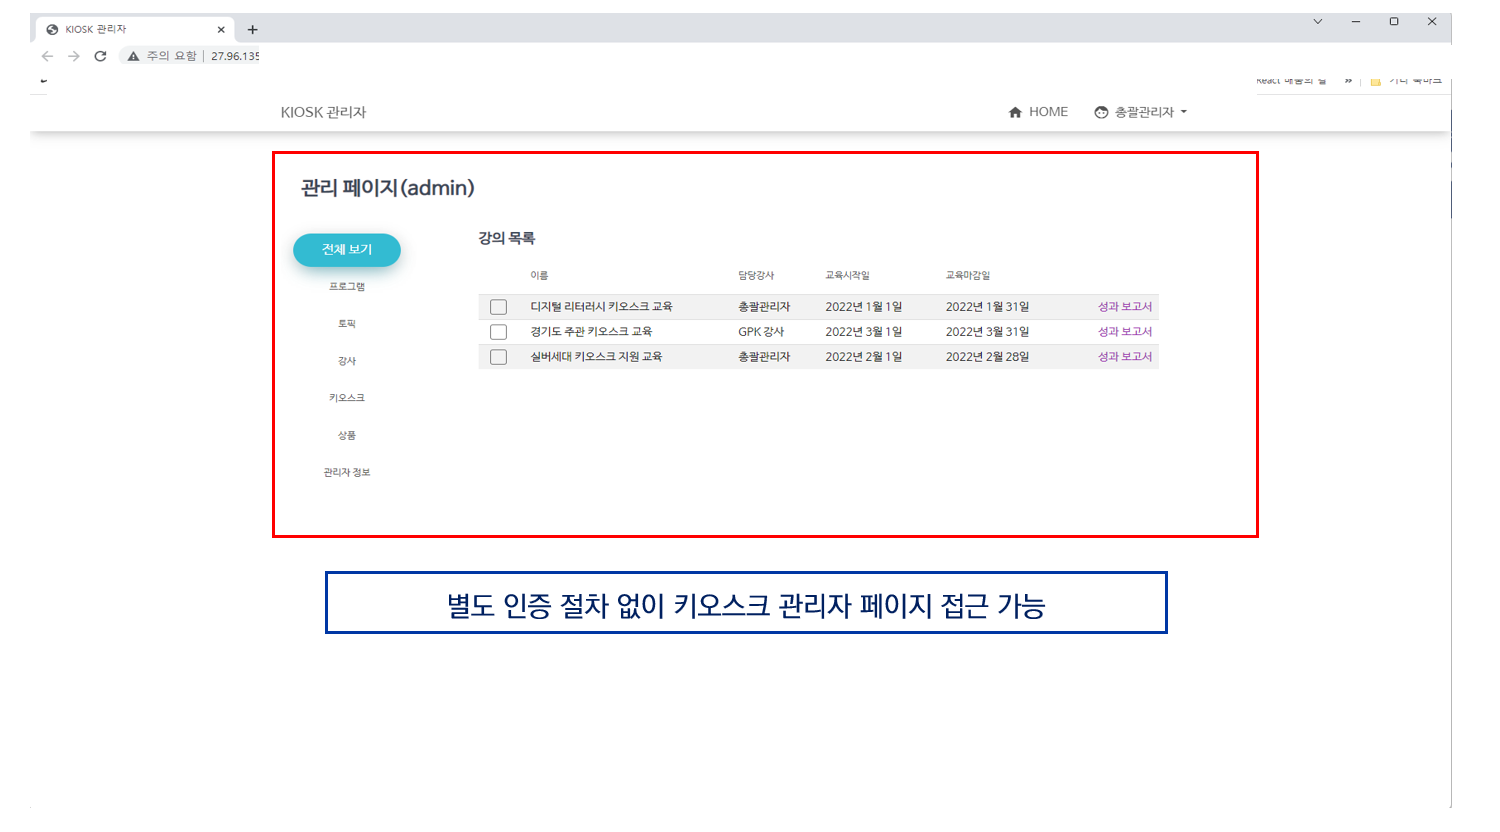This screenshot has width=1500, height=832.
Task: Select the 전체 보기 button
Action: click(x=347, y=250)
